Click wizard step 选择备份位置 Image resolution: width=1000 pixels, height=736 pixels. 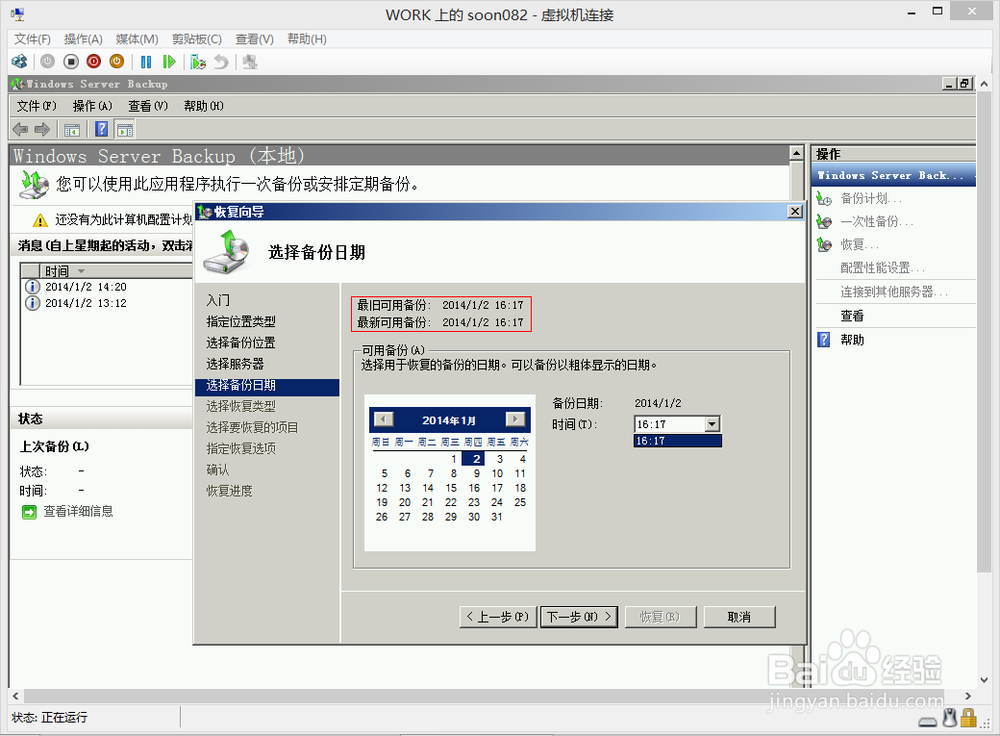click(x=241, y=342)
